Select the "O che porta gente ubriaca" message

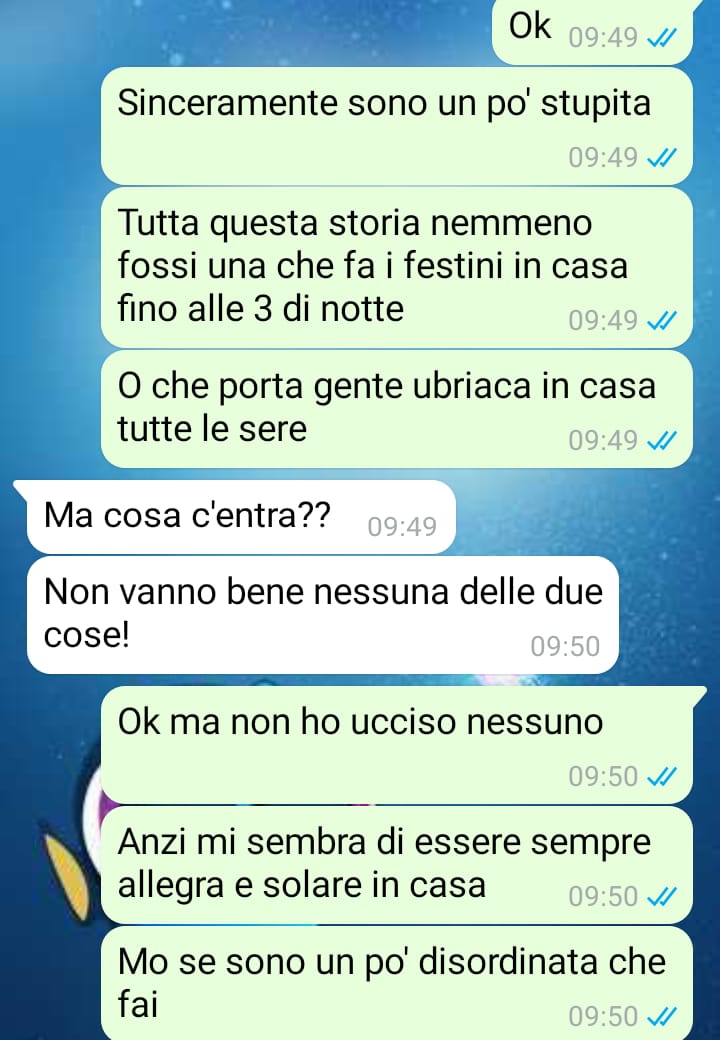(x=396, y=409)
